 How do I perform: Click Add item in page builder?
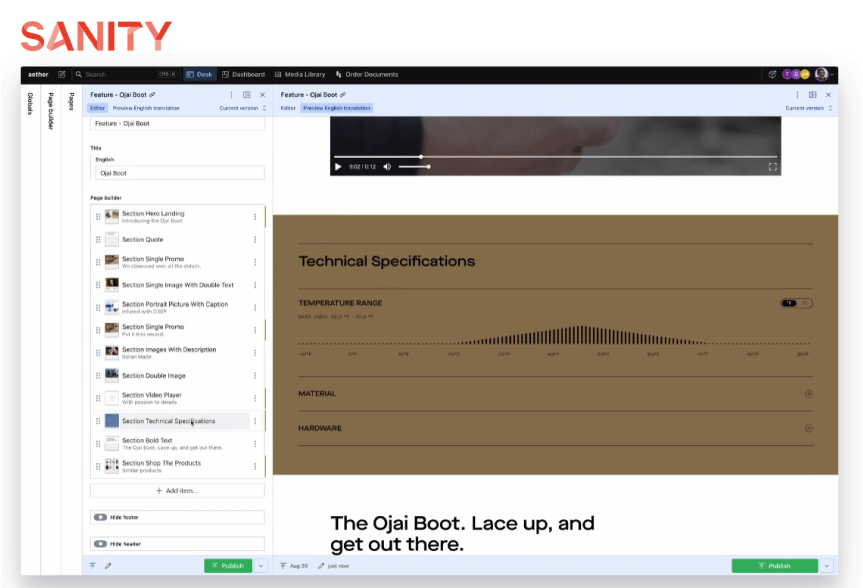pos(177,491)
